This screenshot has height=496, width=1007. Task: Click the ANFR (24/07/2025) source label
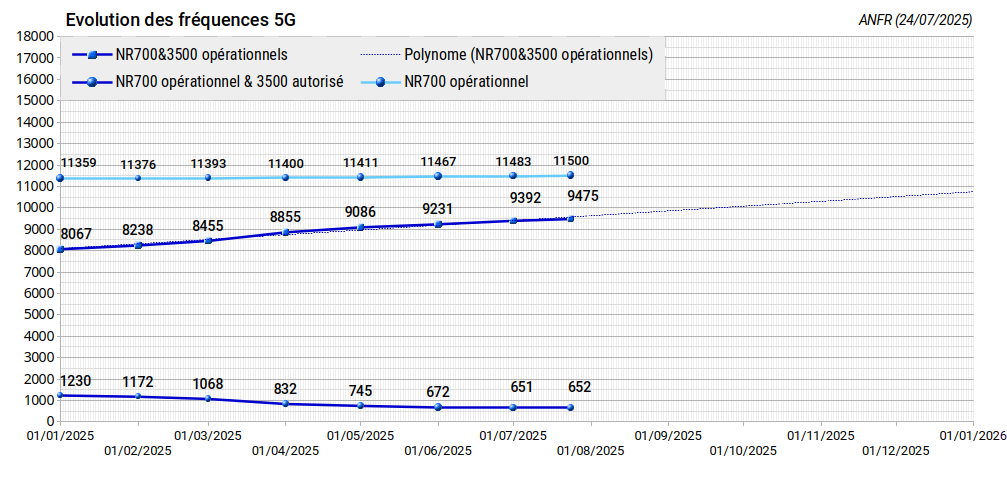click(x=915, y=21)
